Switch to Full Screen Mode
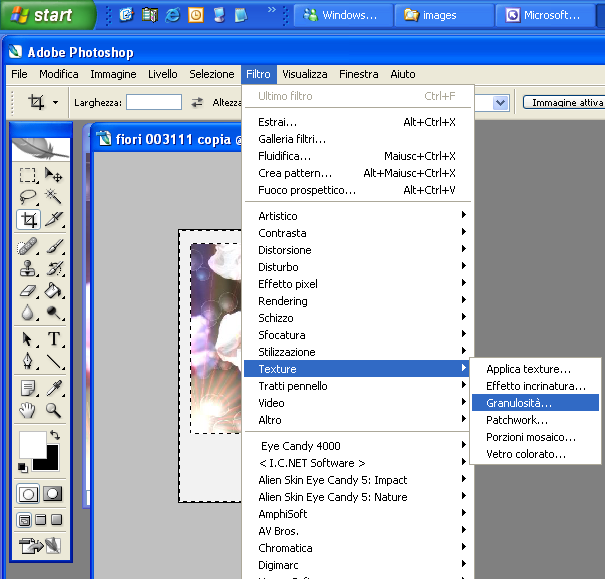 point(57,520)
